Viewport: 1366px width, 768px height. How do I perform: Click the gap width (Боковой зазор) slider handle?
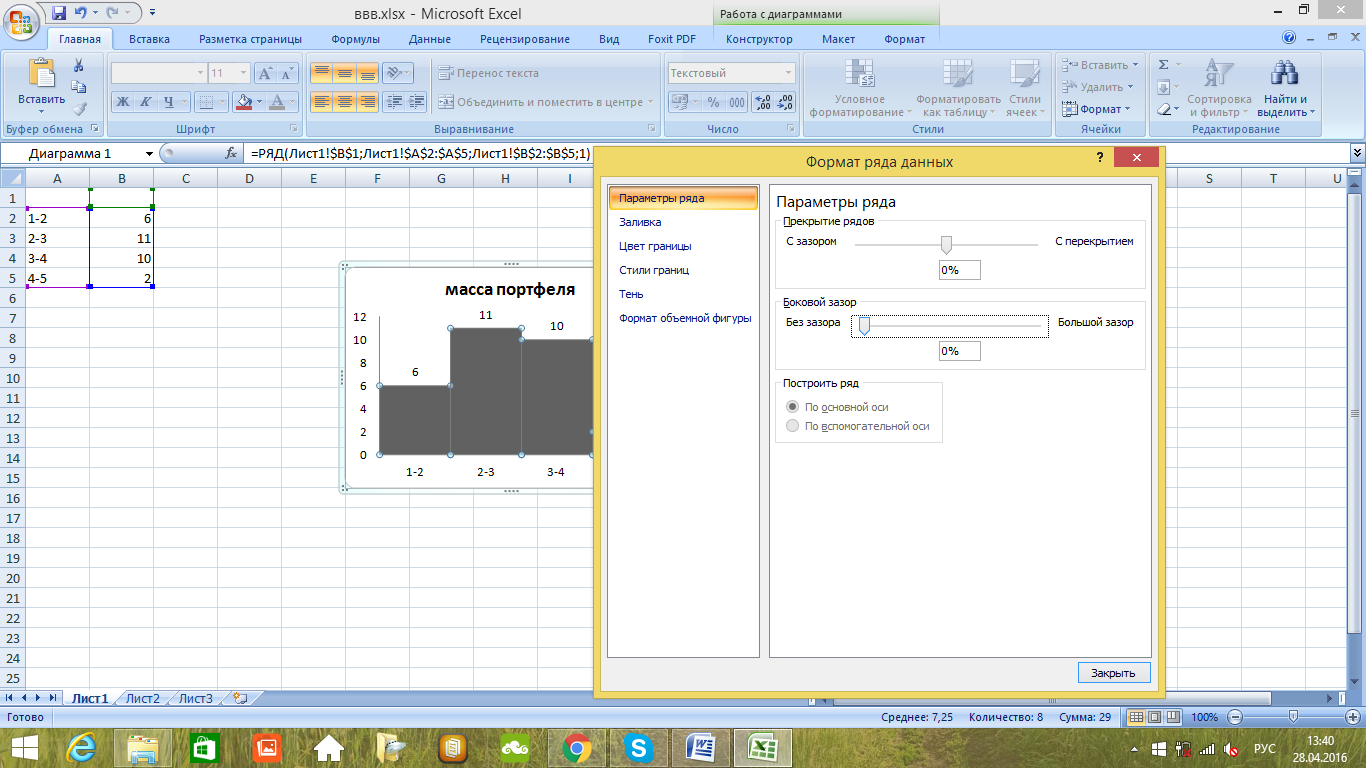(864, 326)
